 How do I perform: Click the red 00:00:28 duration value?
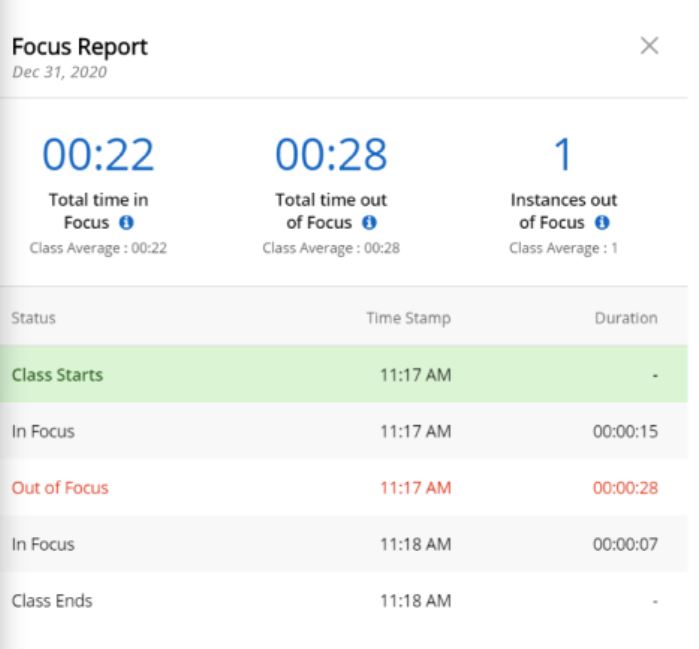pos(626,489)
